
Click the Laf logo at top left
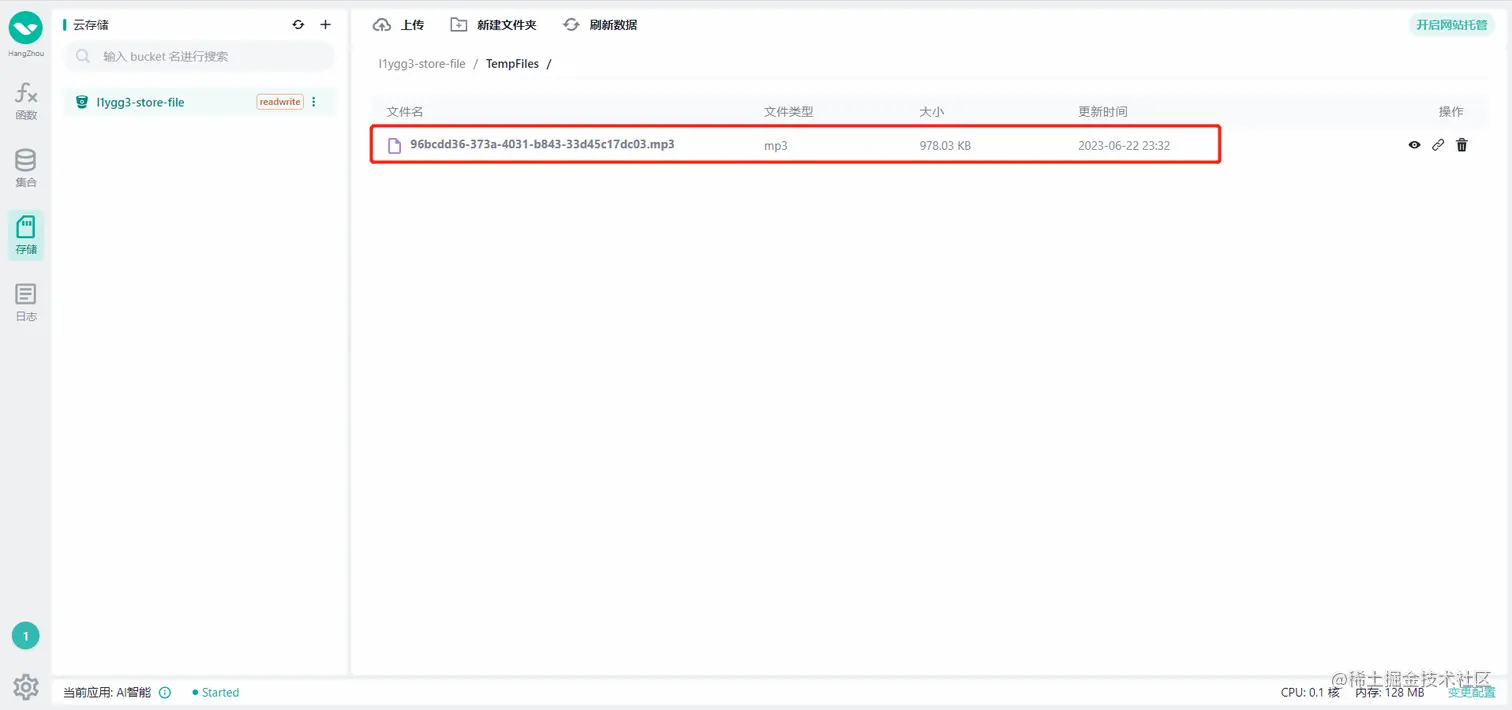pos(26,28)
